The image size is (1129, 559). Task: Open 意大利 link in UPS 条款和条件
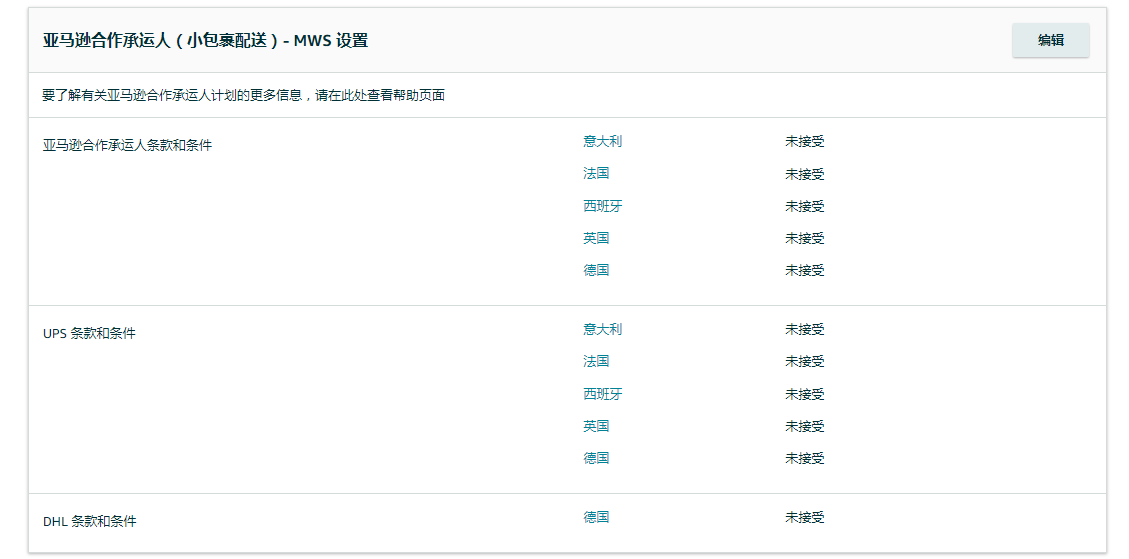(603, 329)
